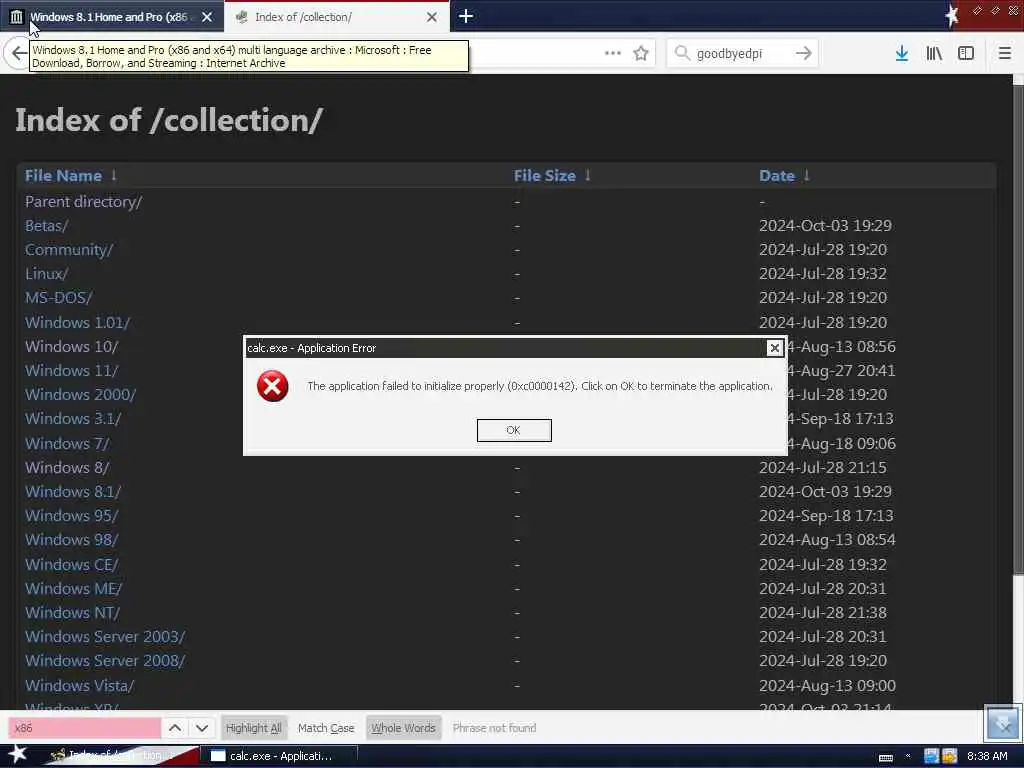The width and height of the screenshot is (1024, 768).
Task: Toggle Highlight All in find bar
Action: coord(253,728)
